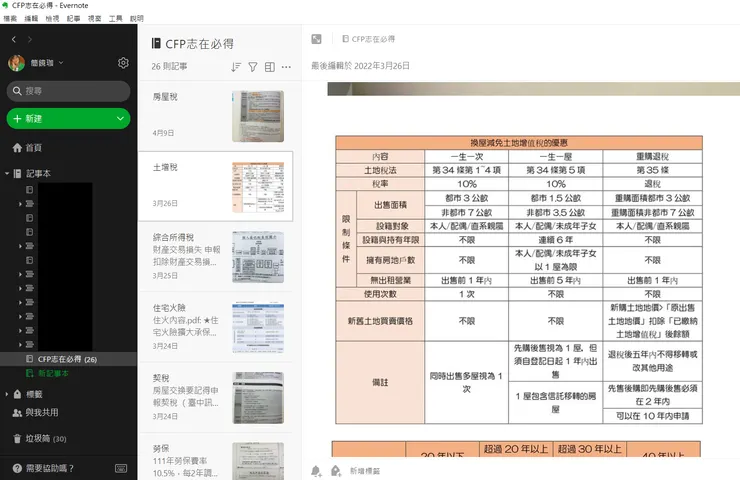Open the 房屋稅 note

[x=216, y=116]
